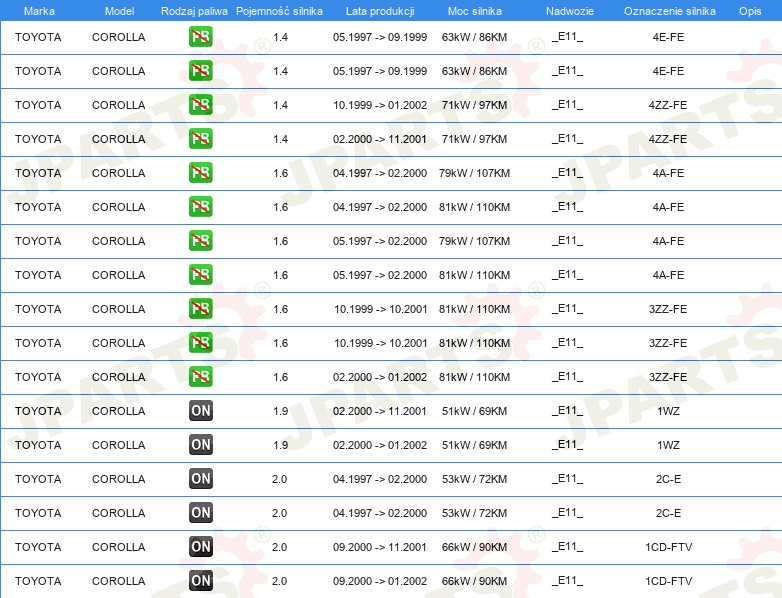The height and width of the screenshot is (598, 782).
Task: Click the Marka column header
Action: click(x=39, y=11)
